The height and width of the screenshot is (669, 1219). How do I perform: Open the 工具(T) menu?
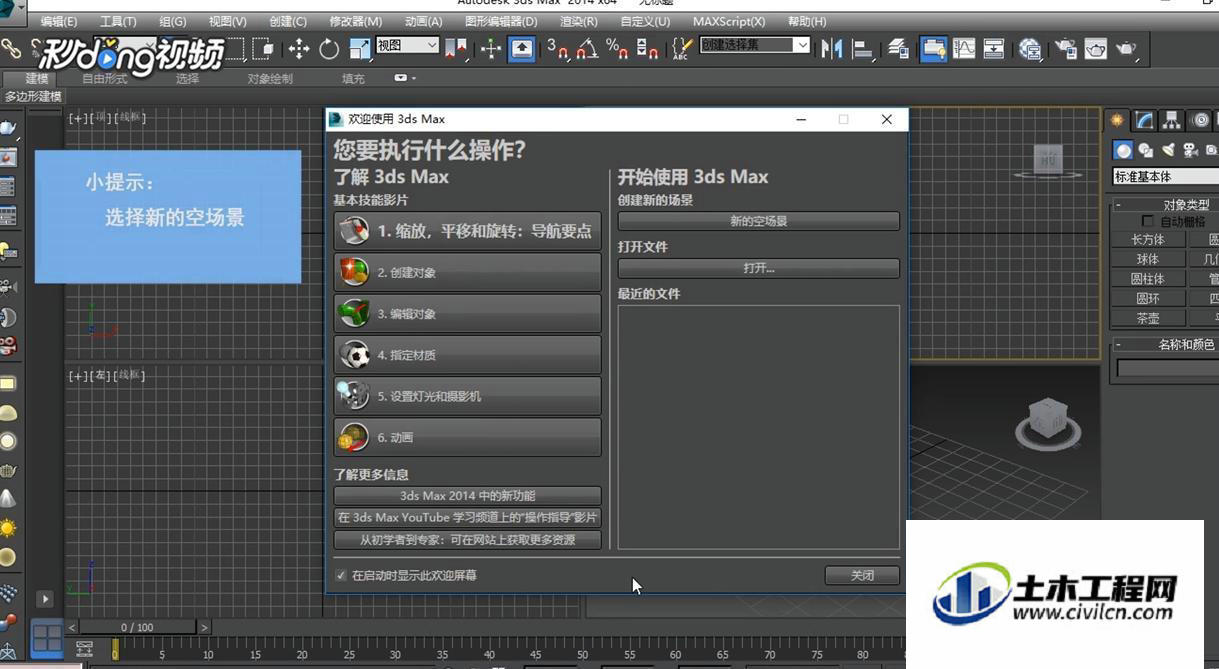(x=118, y=21)
